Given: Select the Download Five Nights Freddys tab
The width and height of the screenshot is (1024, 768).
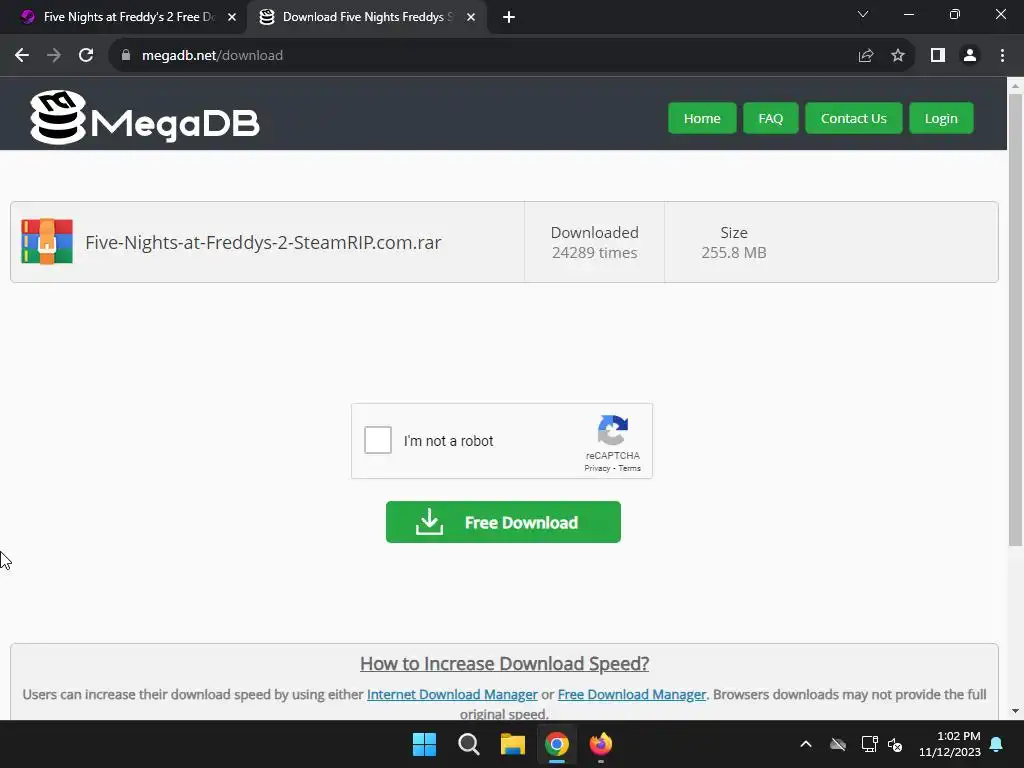Looking at the screenshot, I should tap(366, 17).
